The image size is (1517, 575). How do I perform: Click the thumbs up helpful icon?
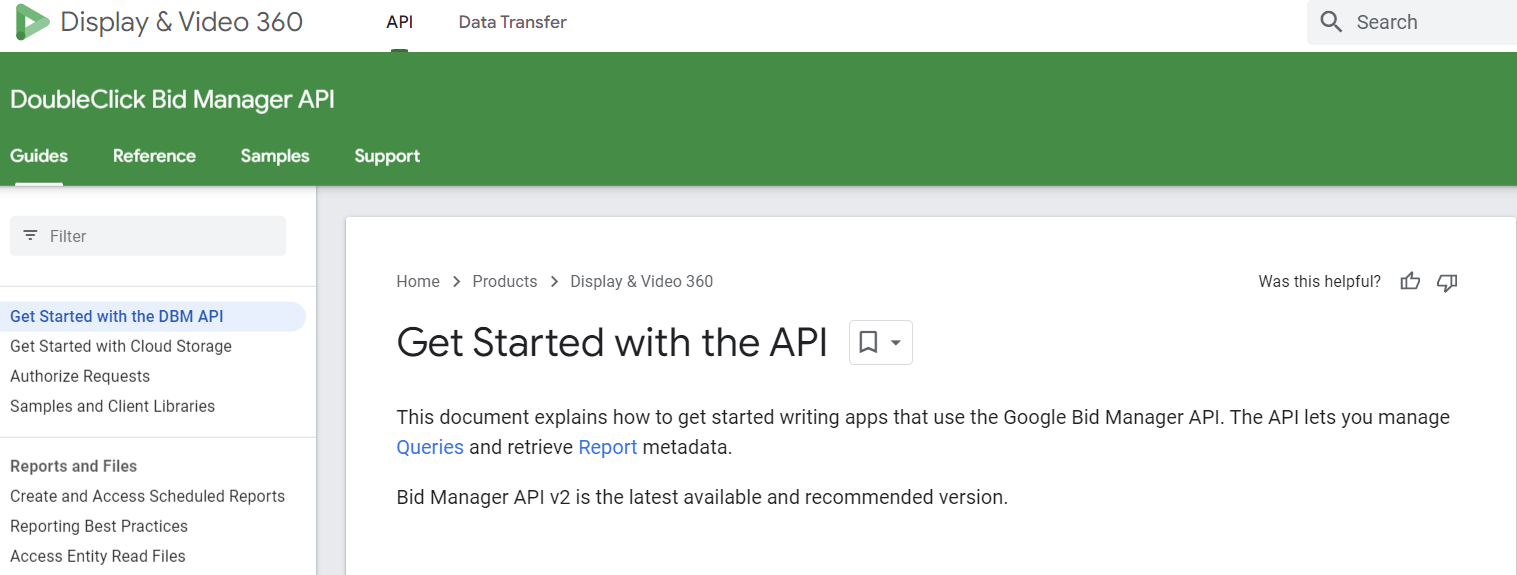(x=1410, y=281)
